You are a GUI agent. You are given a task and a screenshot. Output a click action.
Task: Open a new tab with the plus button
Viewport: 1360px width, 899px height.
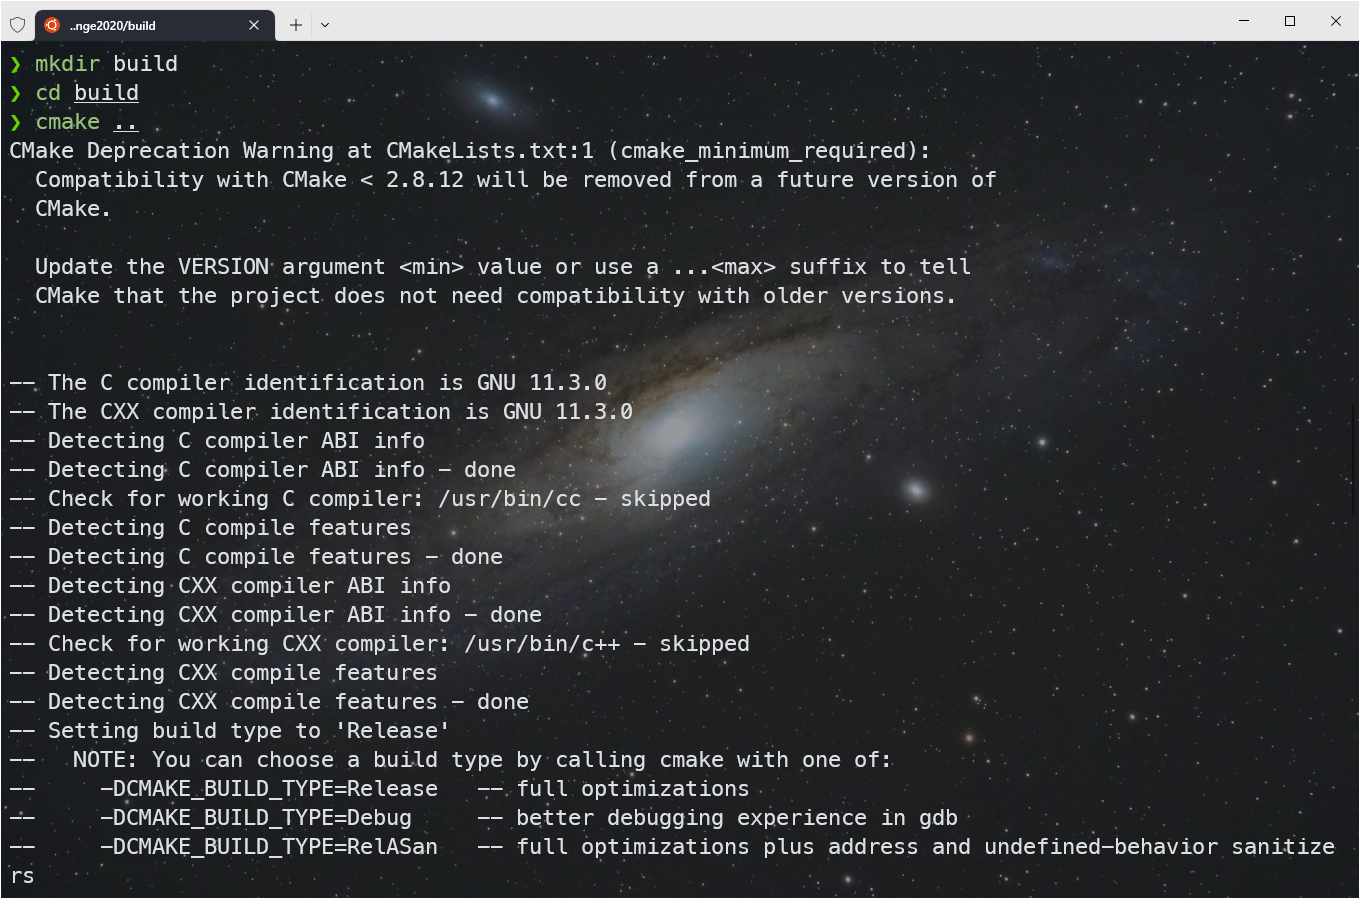(x=296, y=25)
